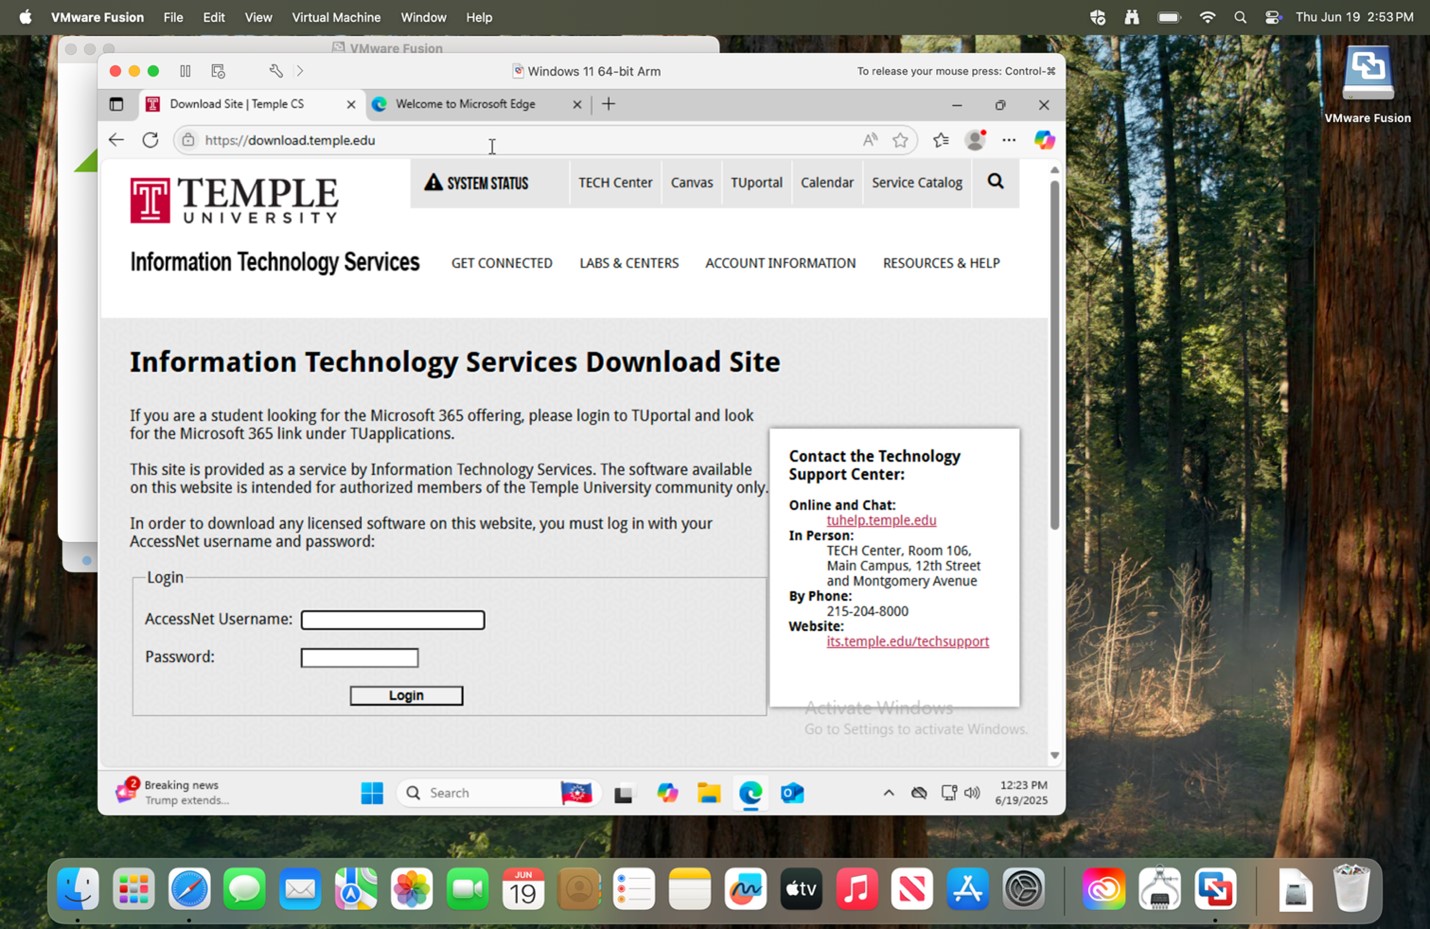This screenshot has width=1430, height=929.
Task: Click the page vertical scrollbar thumb
Action: [1054, 355]
